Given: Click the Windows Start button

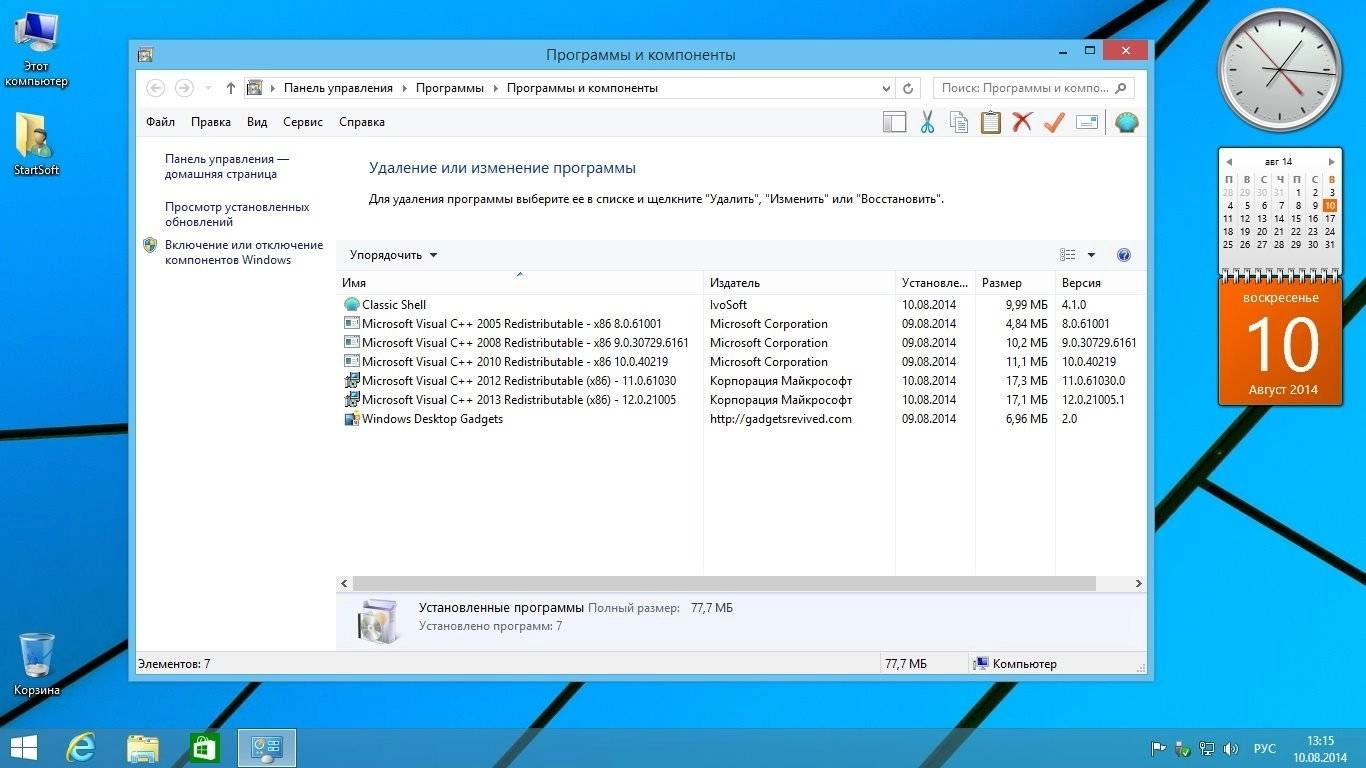Looking at the screenshot, I should pyautogui.click(x=24, y=747).
